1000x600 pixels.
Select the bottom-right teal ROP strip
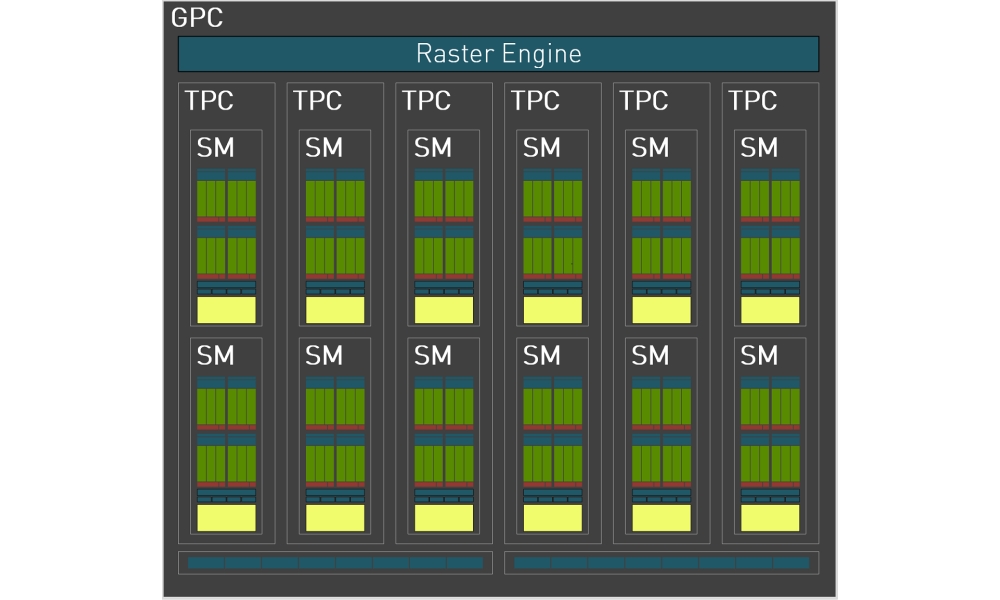[661, 563]
